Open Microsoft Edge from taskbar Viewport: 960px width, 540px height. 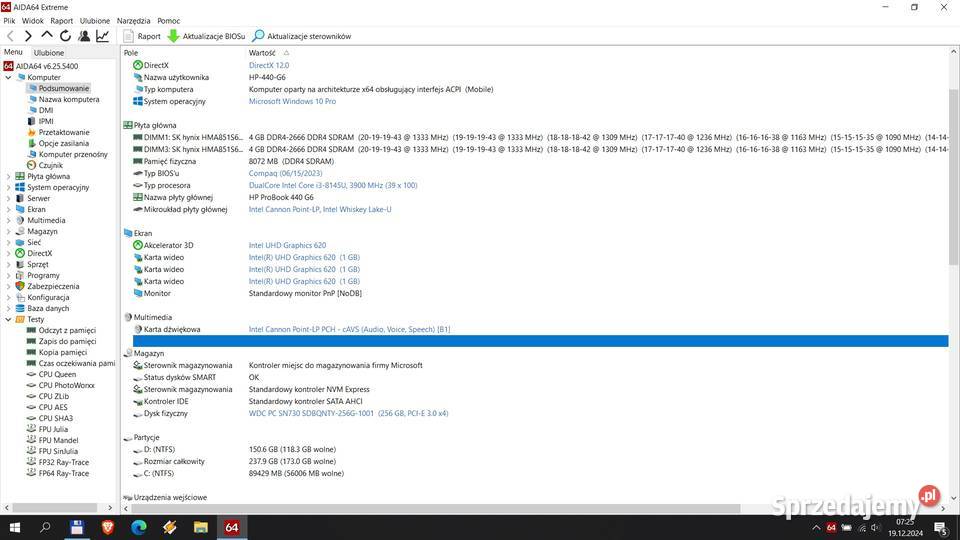139,528
